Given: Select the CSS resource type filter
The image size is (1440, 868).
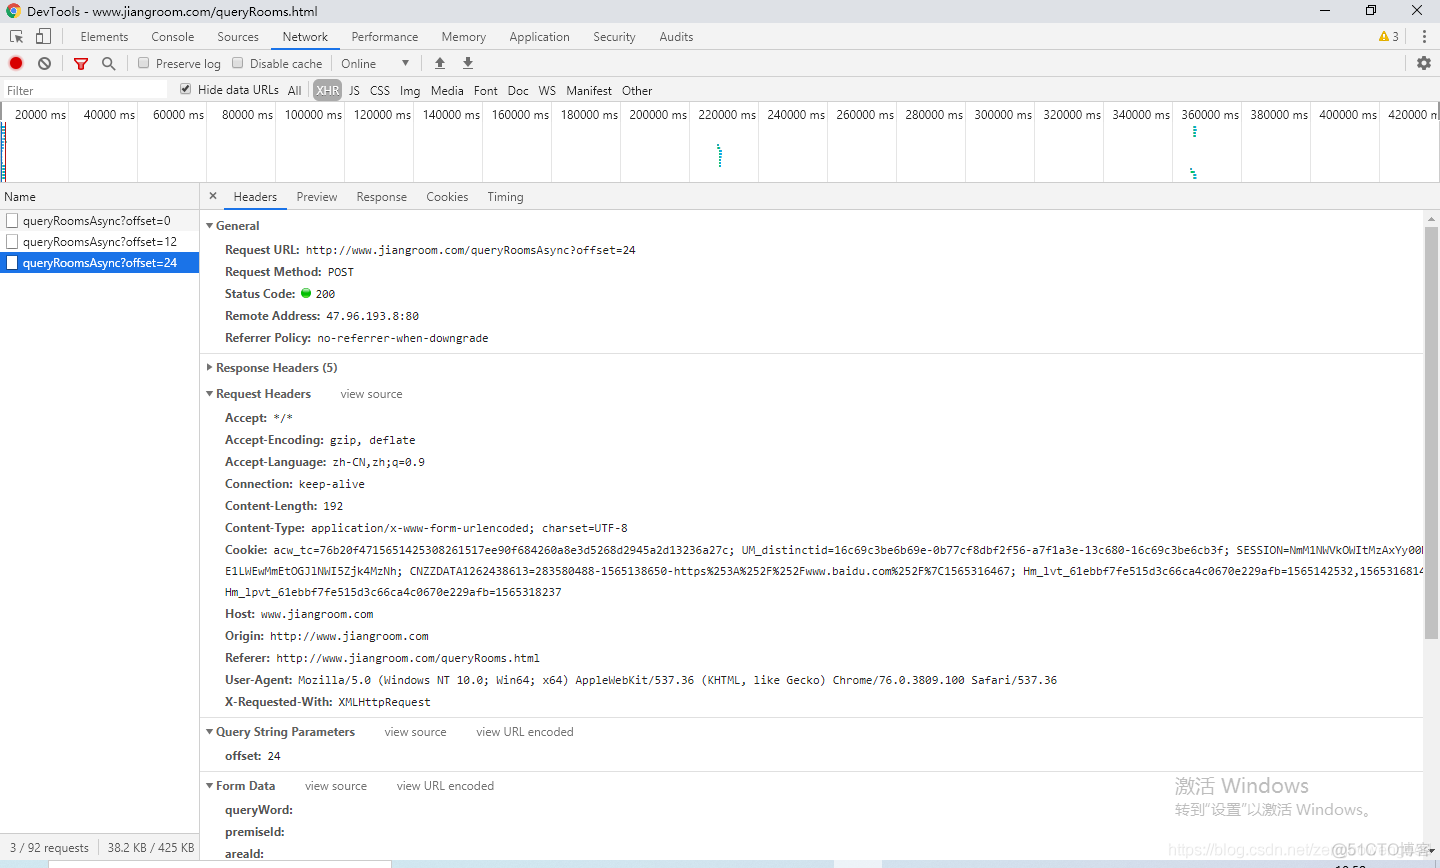Looking at the screenshot, I should [380, 90].
